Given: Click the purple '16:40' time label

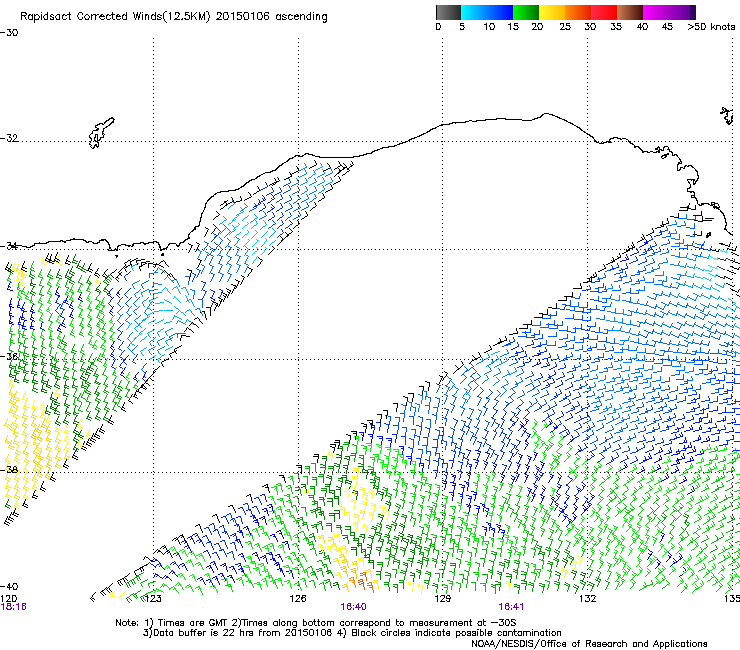Looking at the screenshot, I should pos(353,607).
